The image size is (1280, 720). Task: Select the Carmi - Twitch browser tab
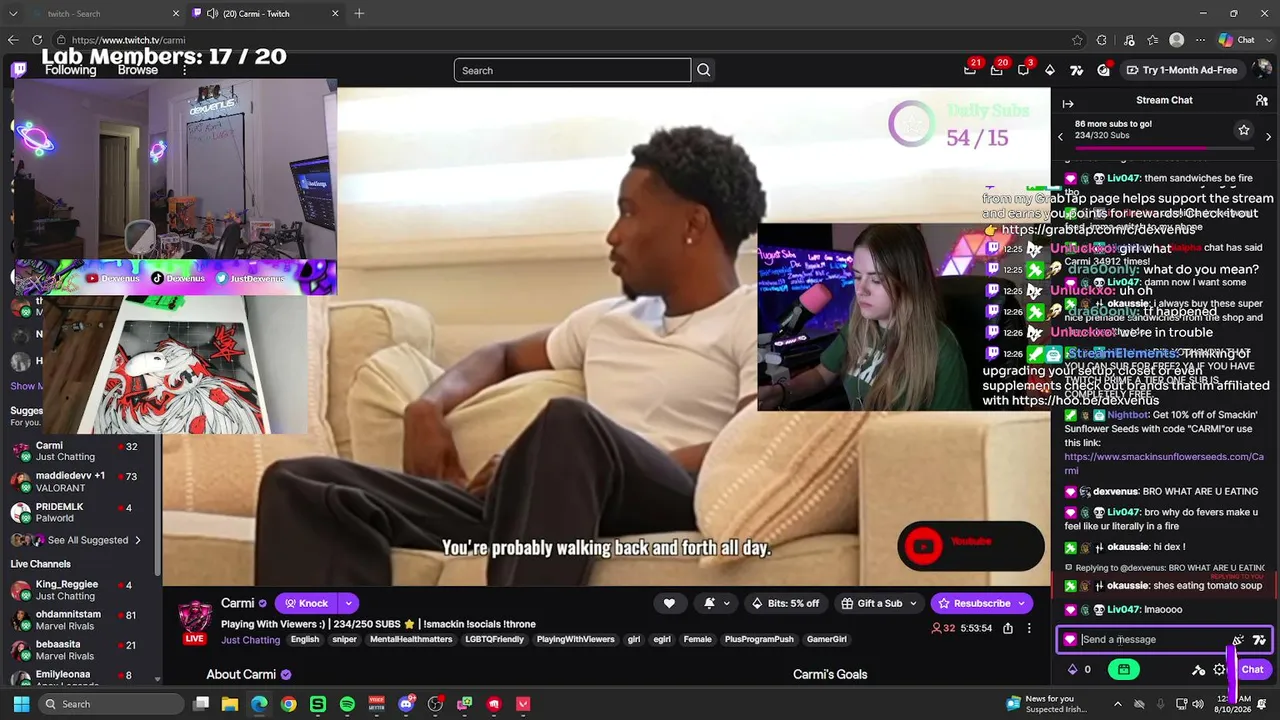[264, 14]
